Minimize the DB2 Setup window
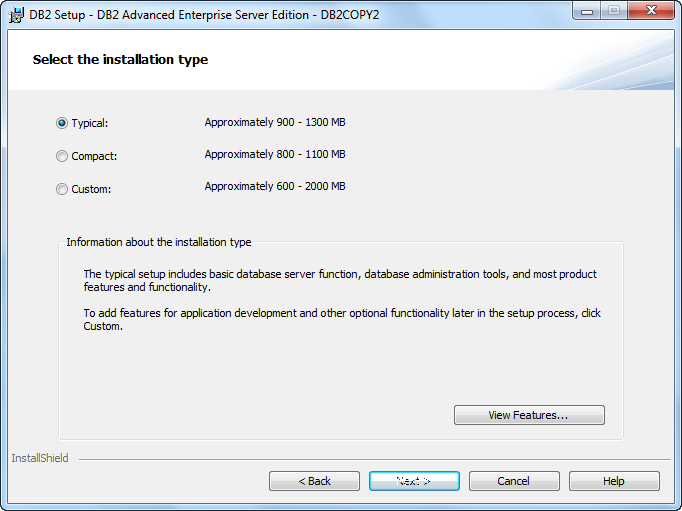This screenshot has height=511, width=682. (587, 10)
